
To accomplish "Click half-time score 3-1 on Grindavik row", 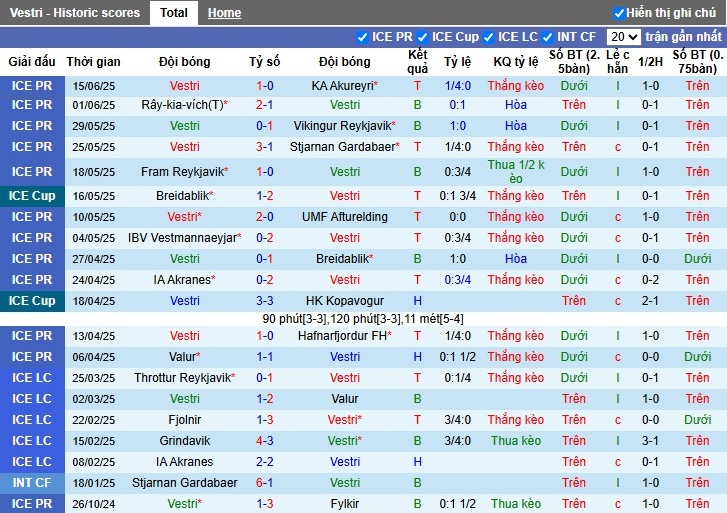I will point(650,441).
